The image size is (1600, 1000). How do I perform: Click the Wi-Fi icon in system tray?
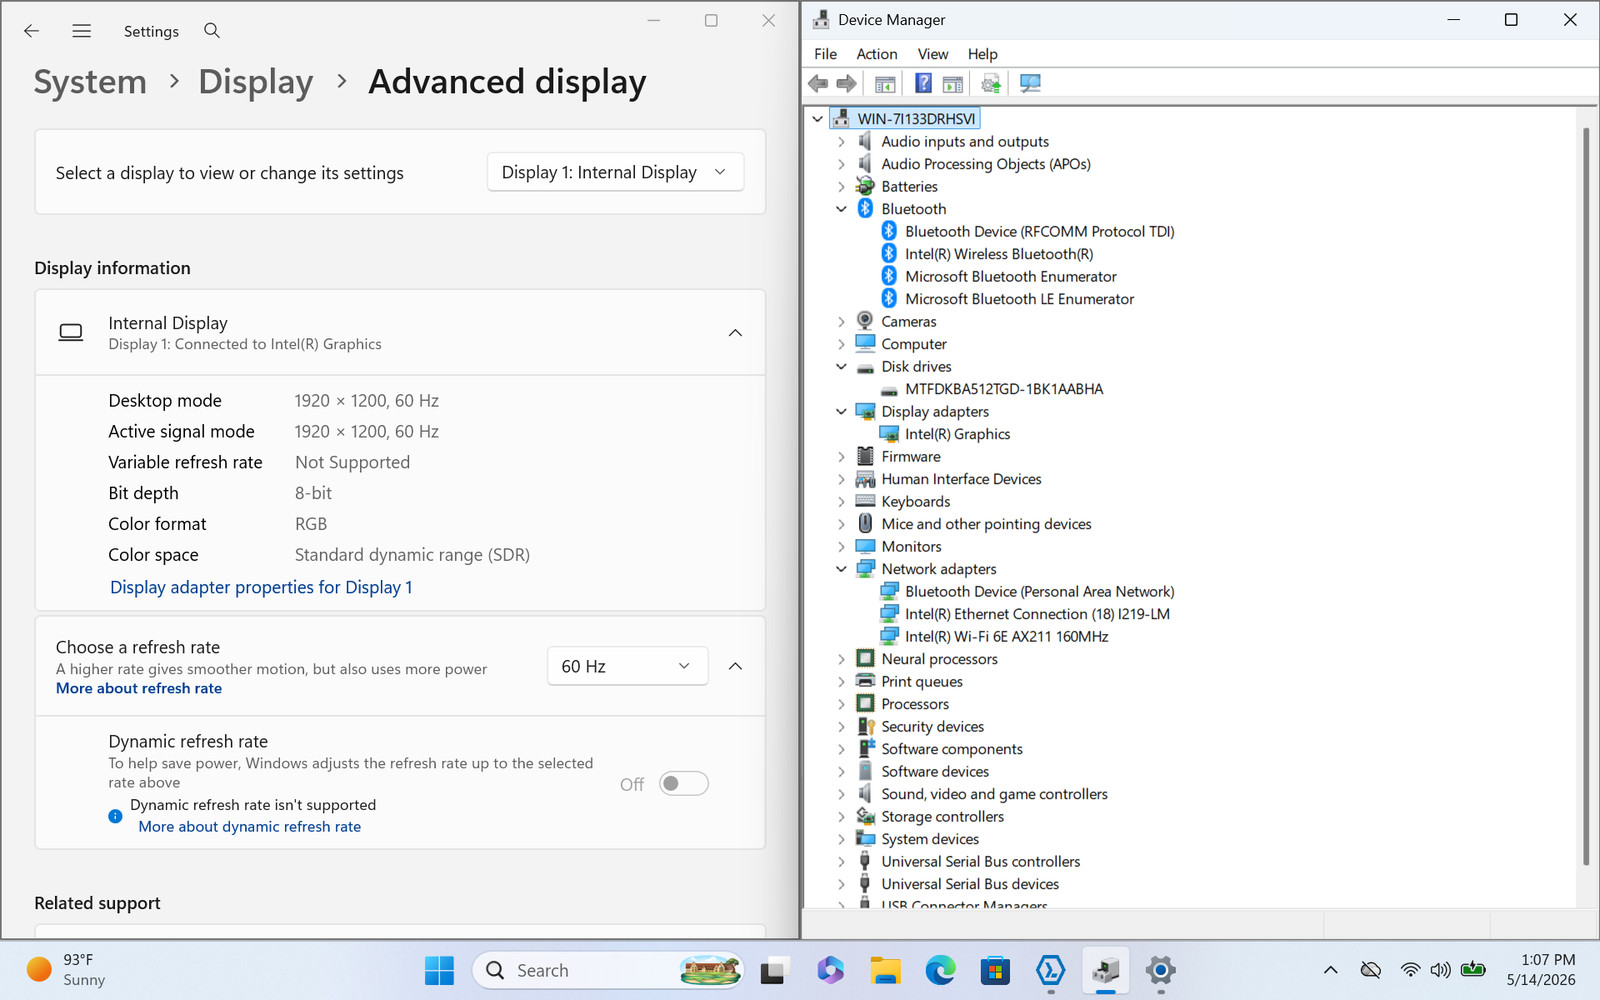coord(1410,970)
